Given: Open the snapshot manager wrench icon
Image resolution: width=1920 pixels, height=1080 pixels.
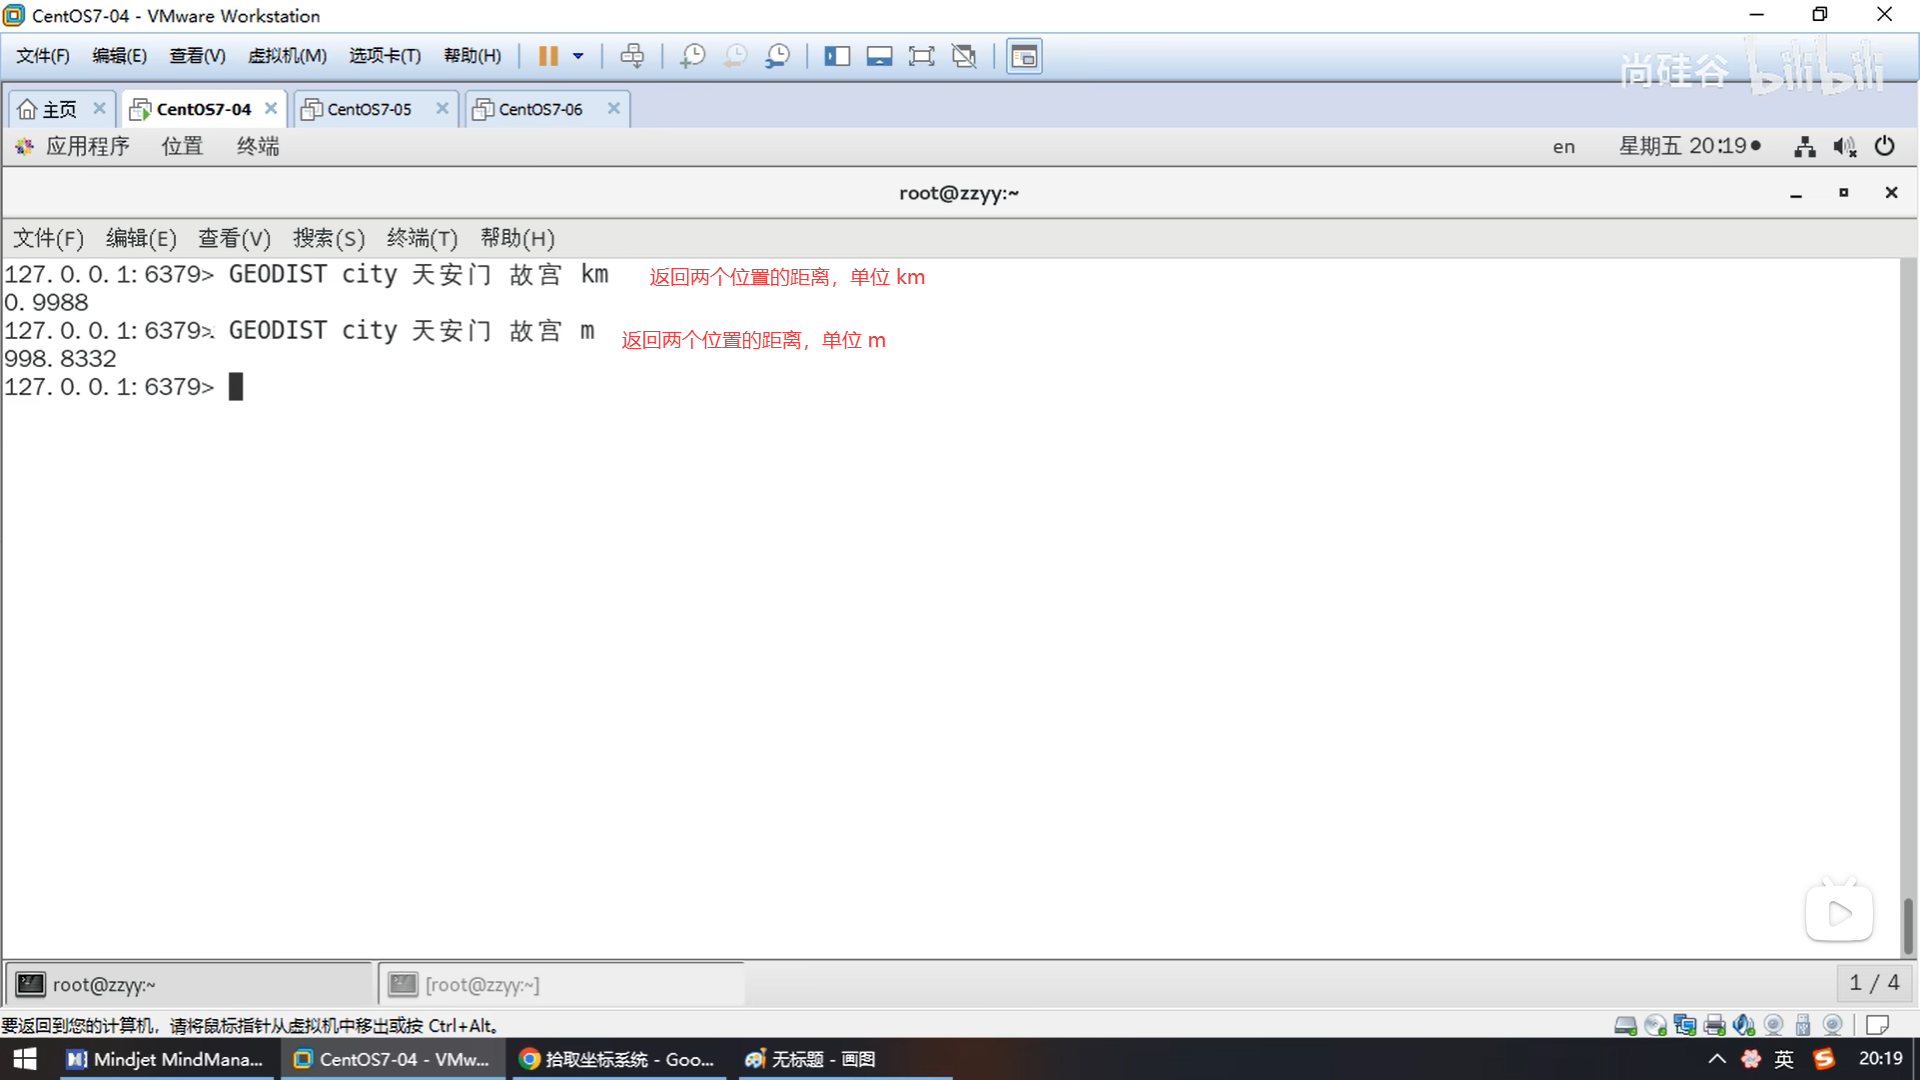Looking at the screenshot, I should [x=777, y=56].
